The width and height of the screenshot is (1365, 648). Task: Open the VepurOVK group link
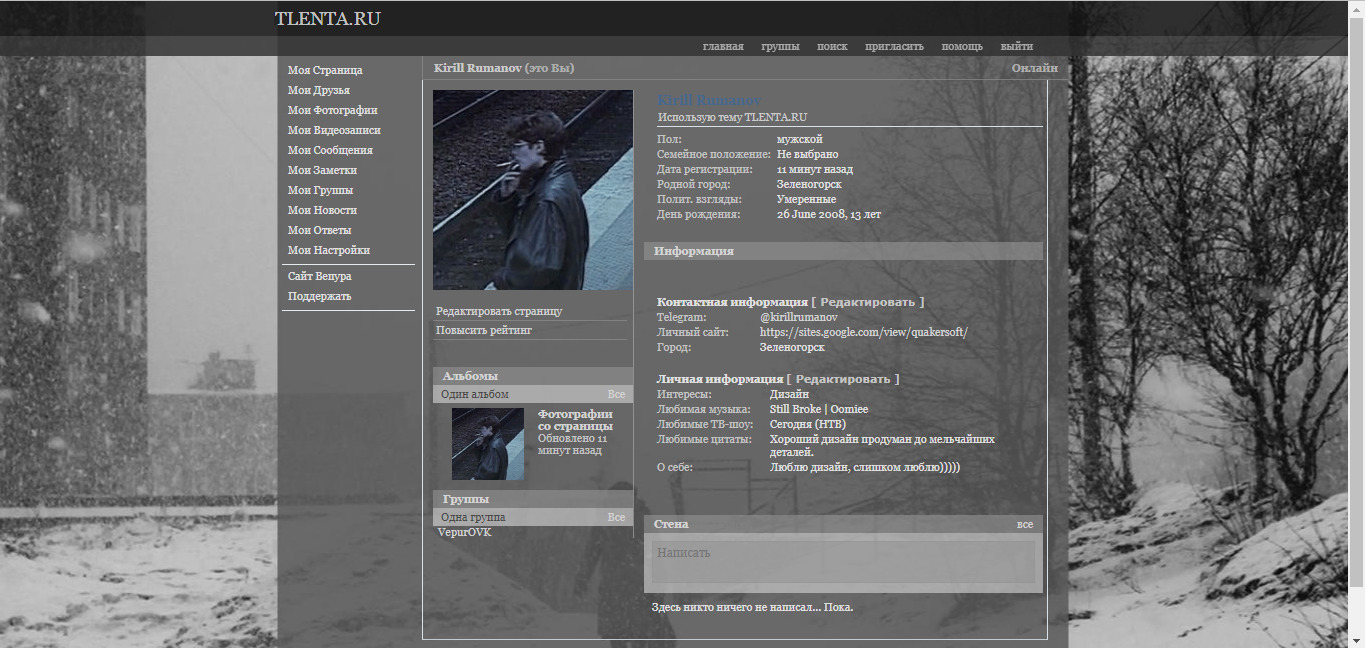(464, 532)
